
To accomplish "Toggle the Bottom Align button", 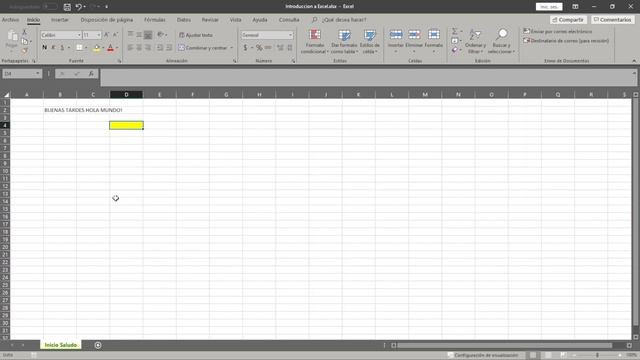I will point(148,35).
